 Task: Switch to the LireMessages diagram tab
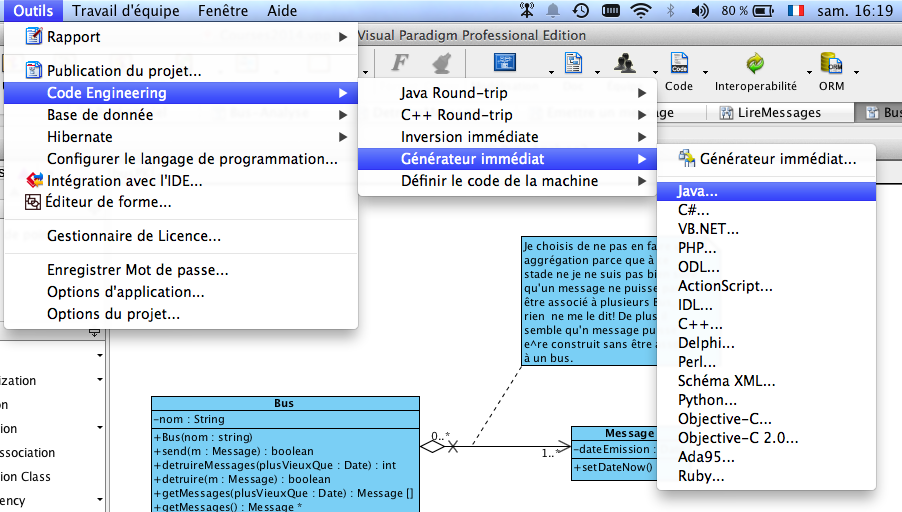(x=779, y=113)
